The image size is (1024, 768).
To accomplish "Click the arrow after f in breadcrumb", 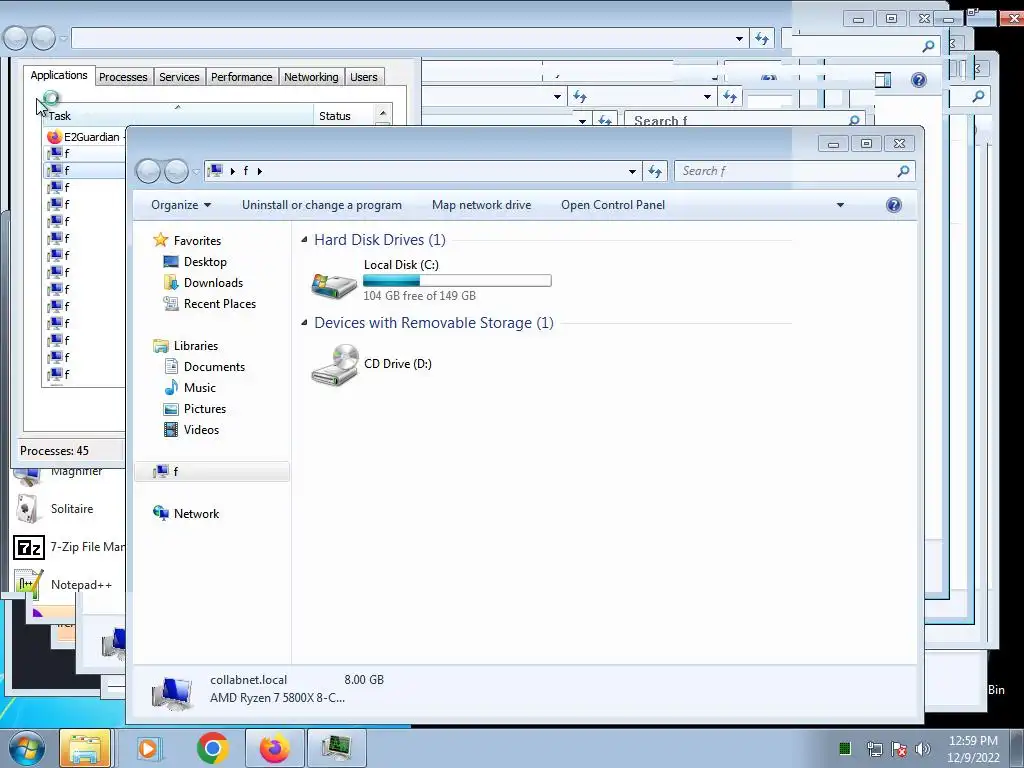I will tap(259, 171).
